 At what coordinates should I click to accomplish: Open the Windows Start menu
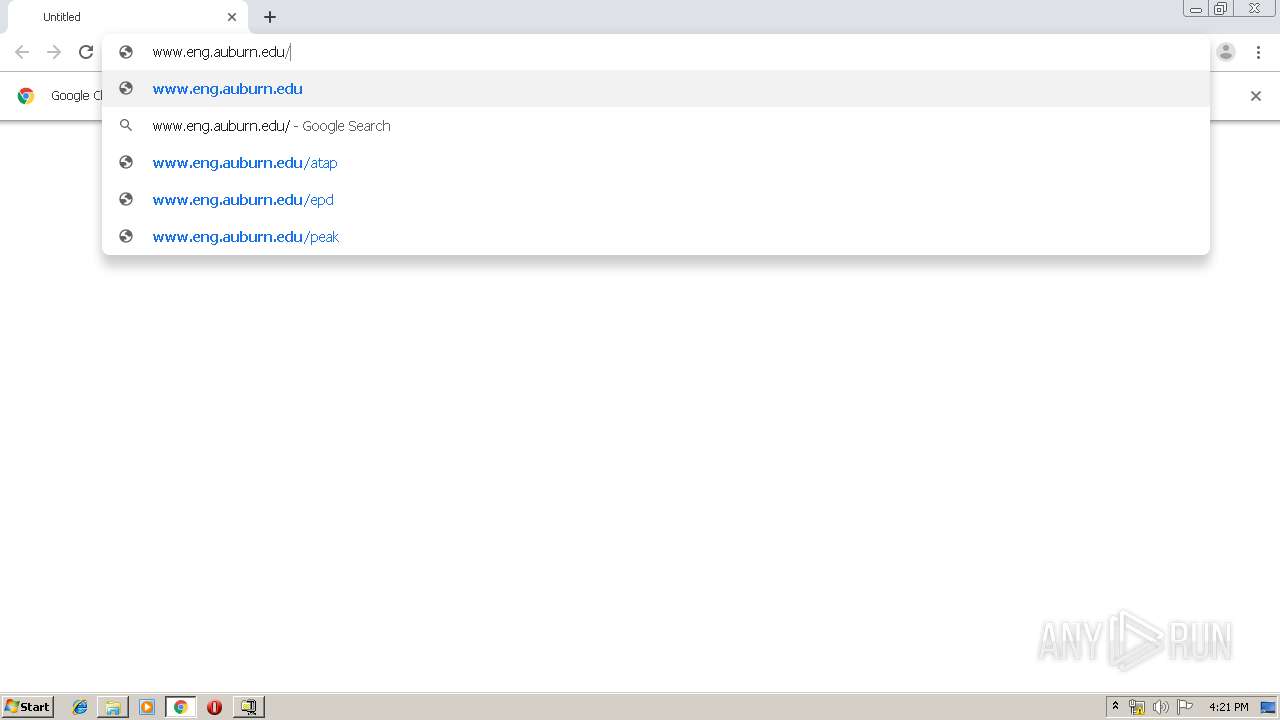coord(28,707)
